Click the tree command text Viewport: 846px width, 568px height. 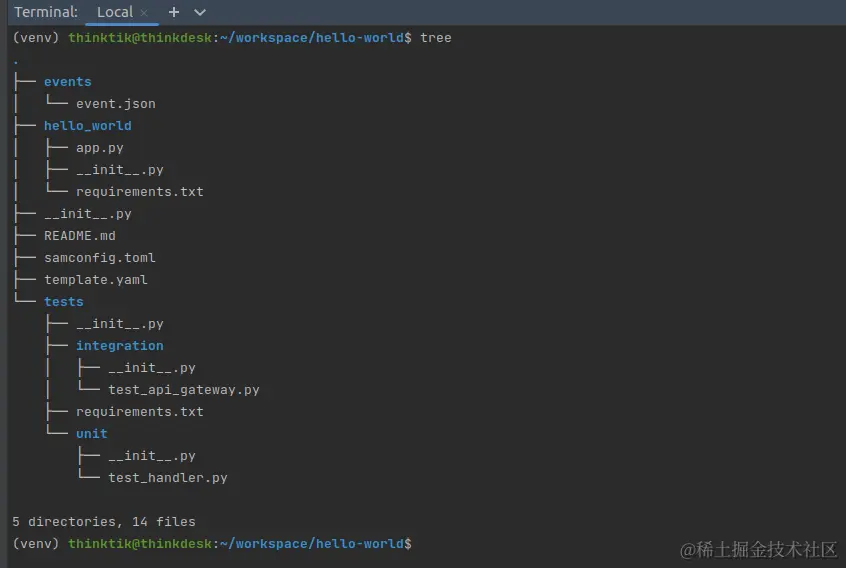[x=435, y=38]
